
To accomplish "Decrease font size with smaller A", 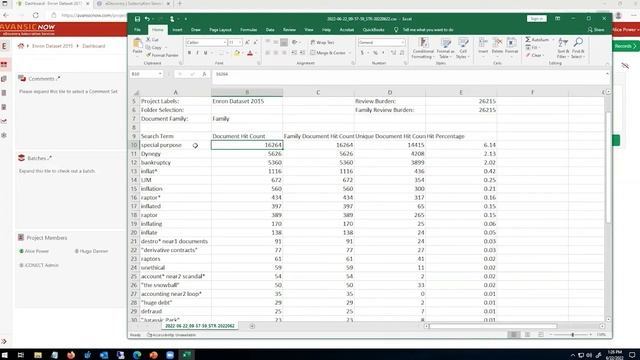I will (x=255, y=42).
